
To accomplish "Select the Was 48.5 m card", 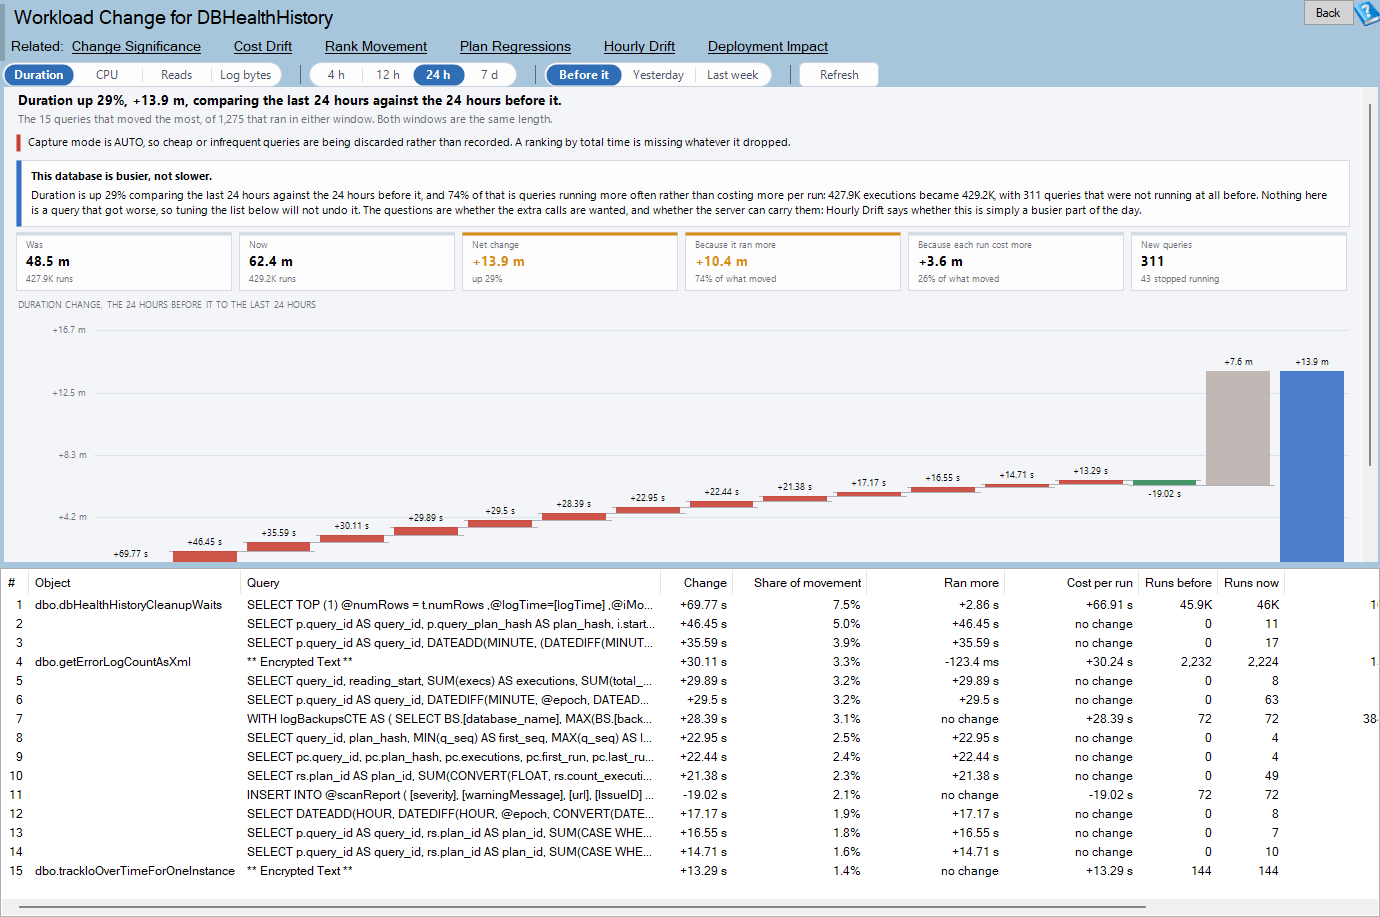I will [x=124, y=262].
